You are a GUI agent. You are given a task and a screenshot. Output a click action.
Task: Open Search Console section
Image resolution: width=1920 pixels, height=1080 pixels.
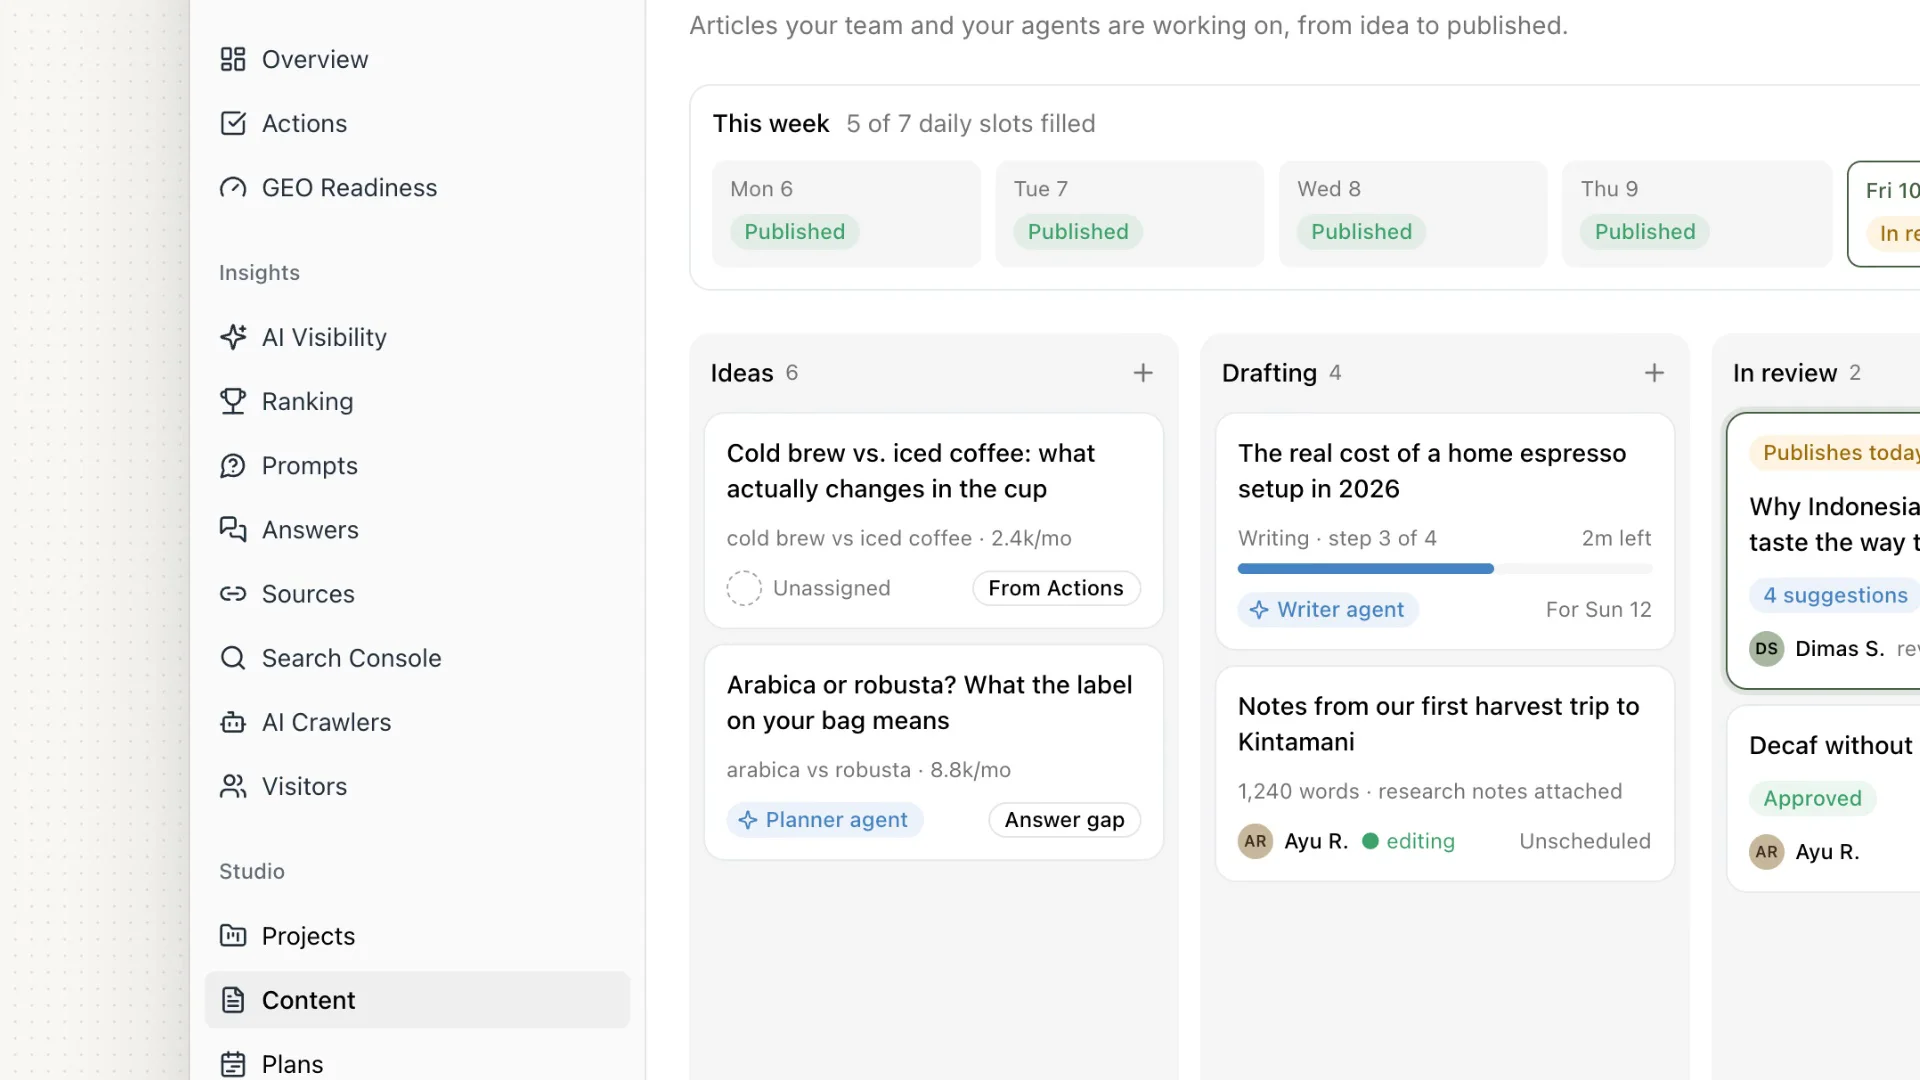pyautogui.click(x=417, y=658)
